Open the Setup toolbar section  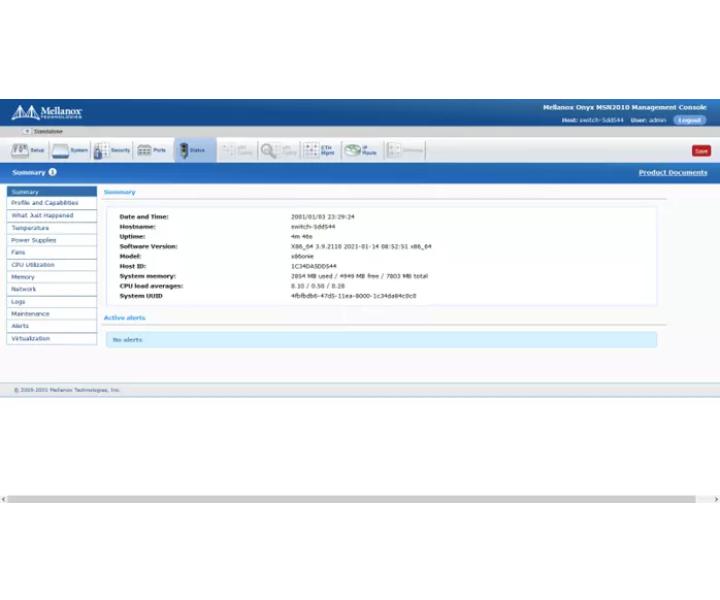point(28,150)
